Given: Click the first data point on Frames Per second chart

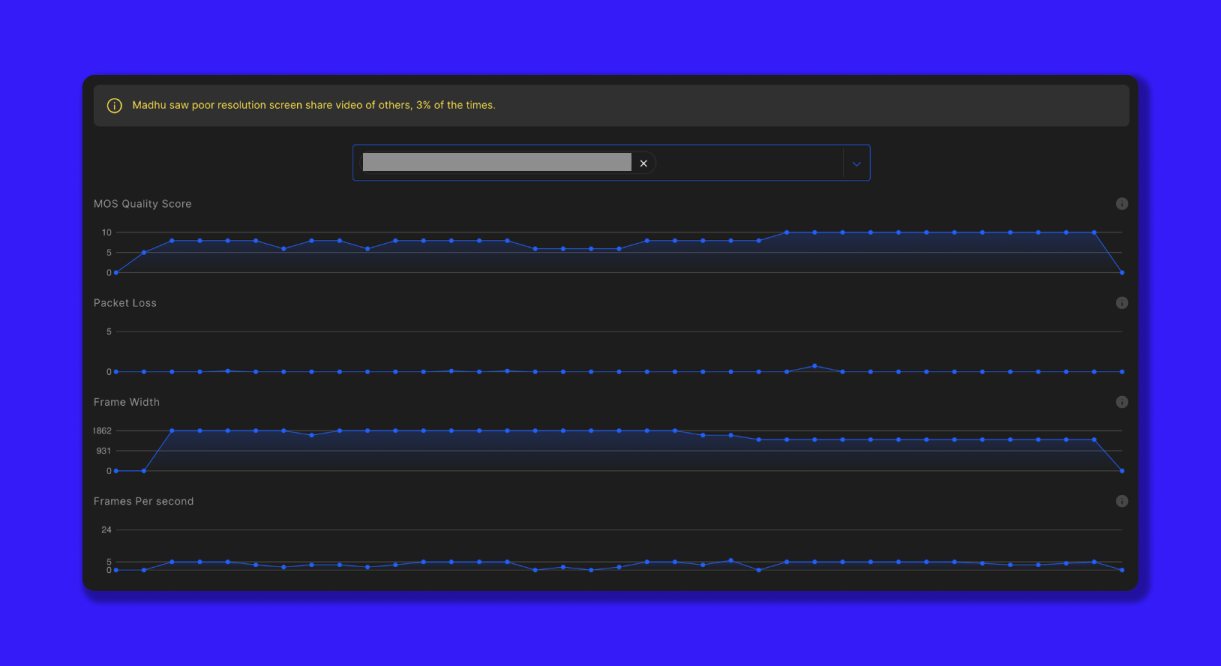Looking at the screenshot, I should tap(116, 570).
